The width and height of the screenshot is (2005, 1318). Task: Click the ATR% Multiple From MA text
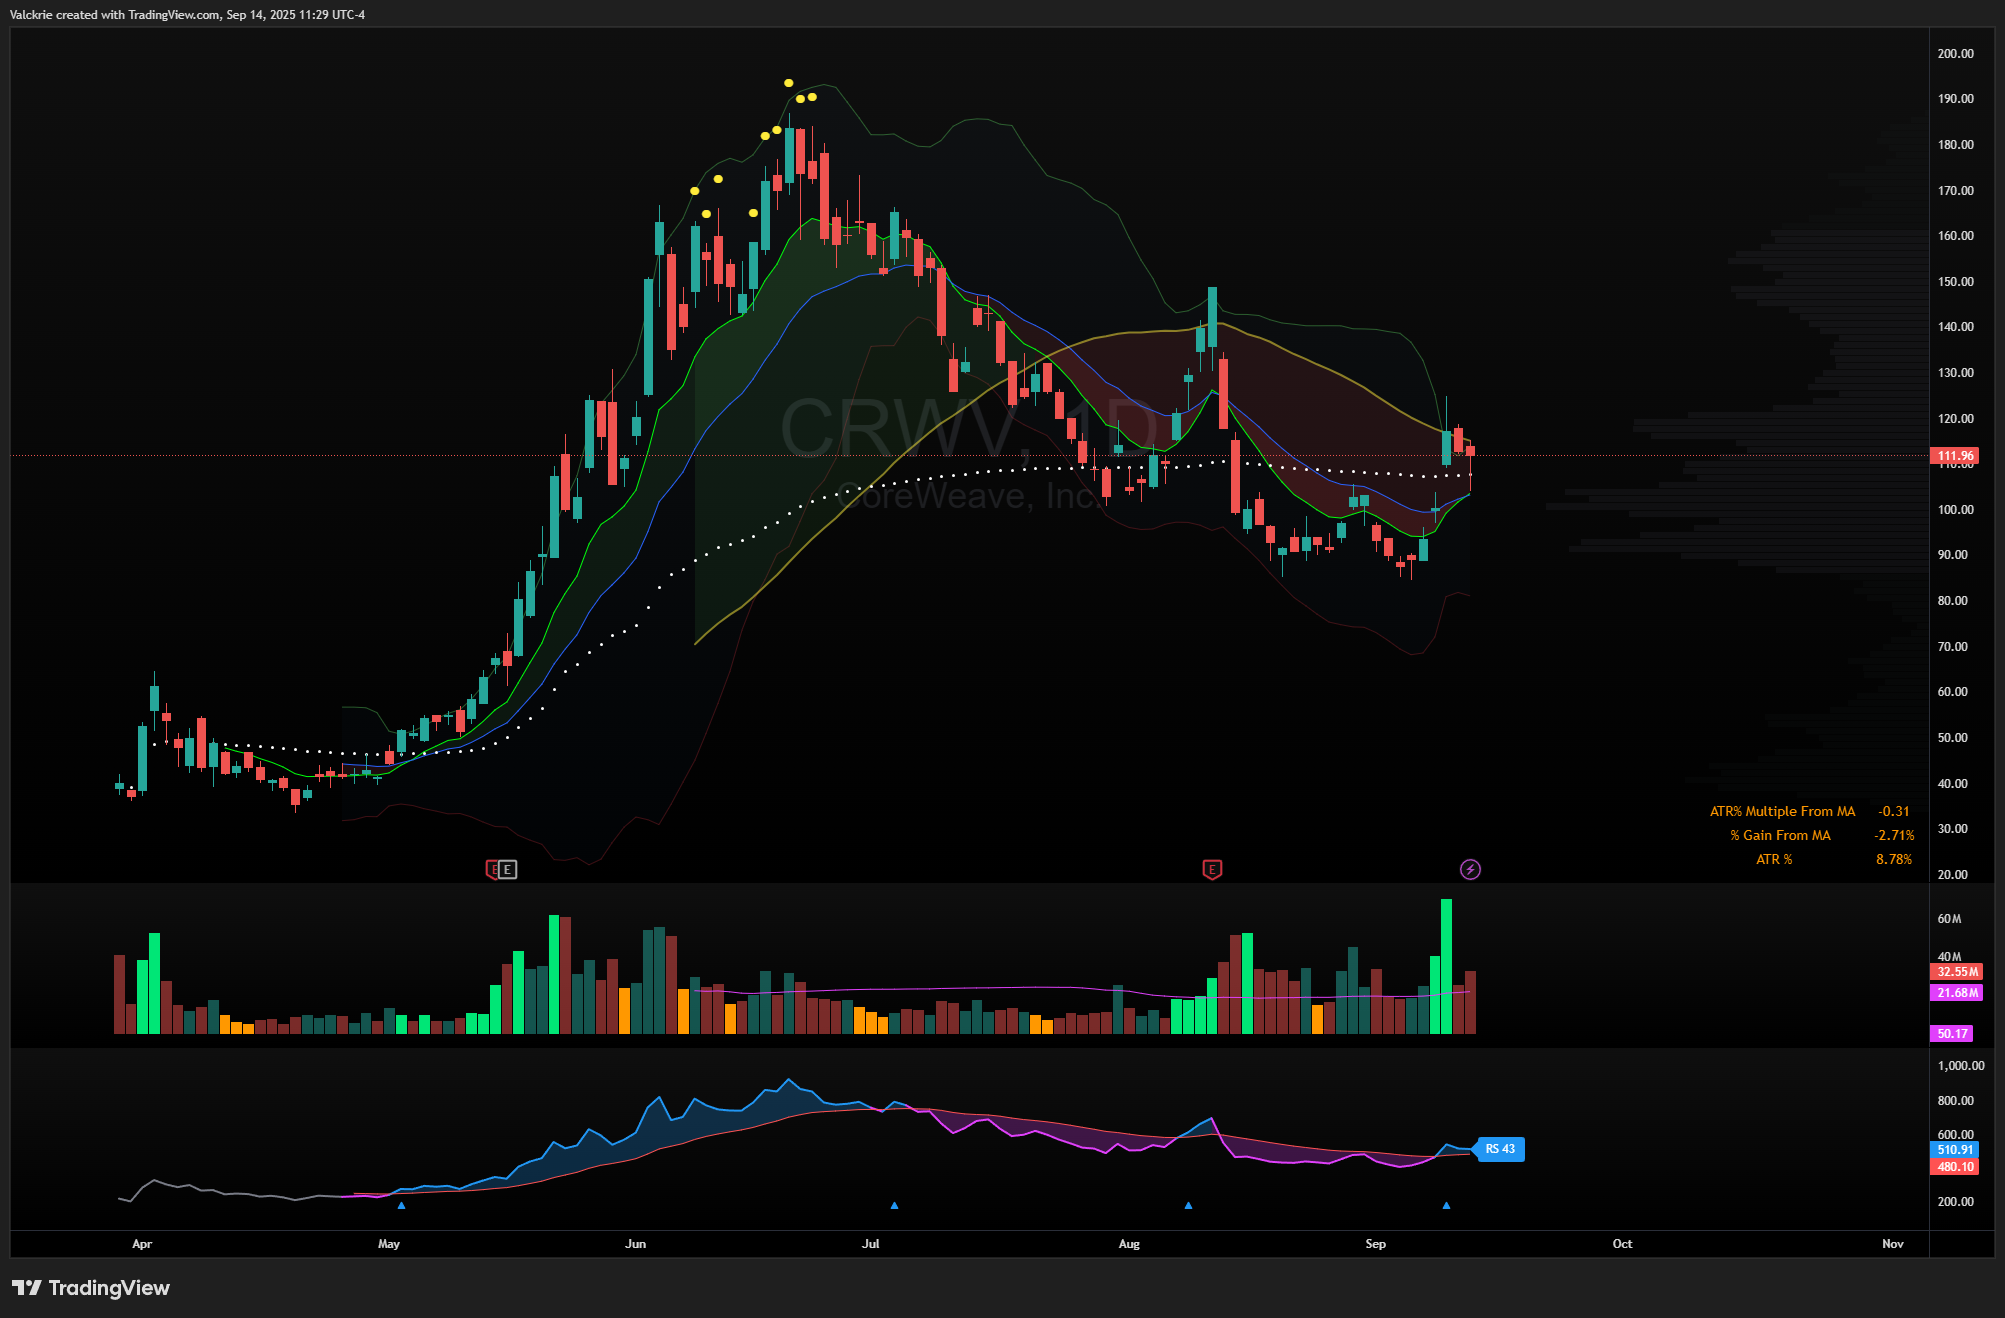click(x=1782, y=811)
